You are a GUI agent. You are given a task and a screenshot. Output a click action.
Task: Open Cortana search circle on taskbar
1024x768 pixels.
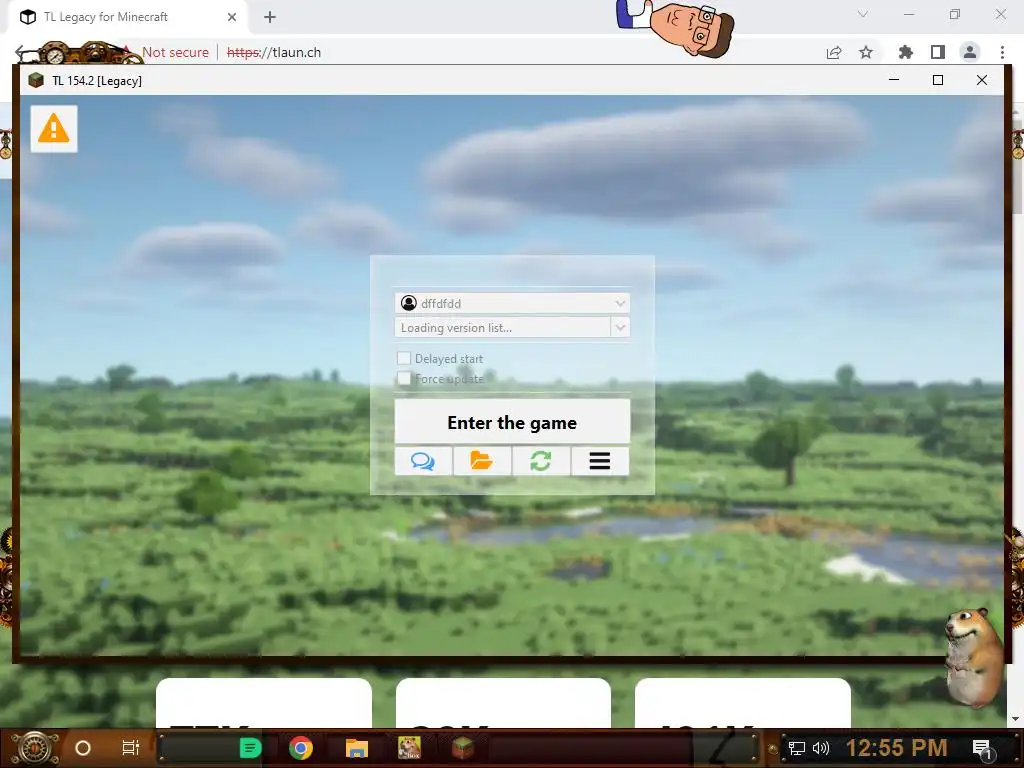83,748
